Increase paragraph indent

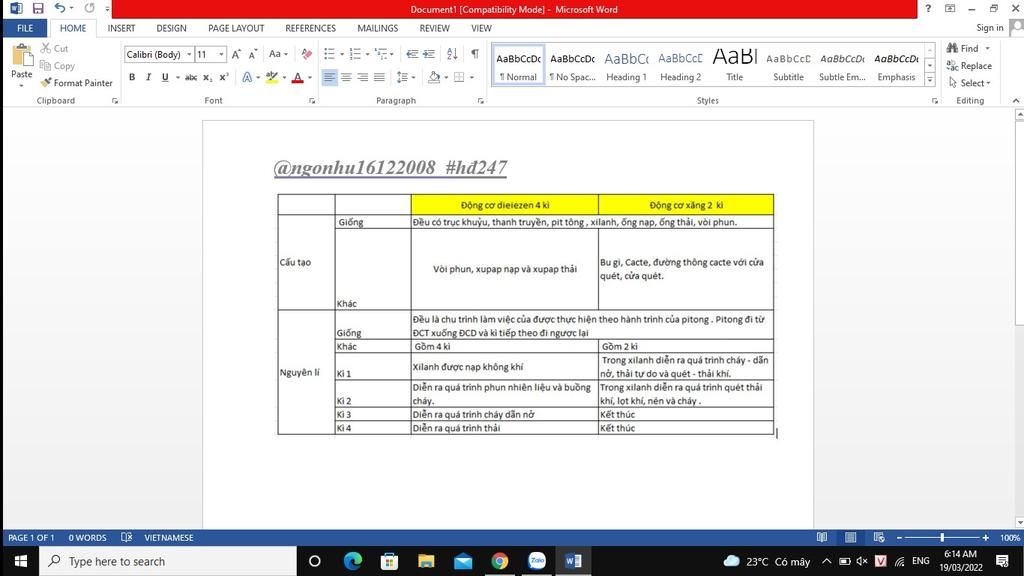pyautogui.click(x=429, y=54)
